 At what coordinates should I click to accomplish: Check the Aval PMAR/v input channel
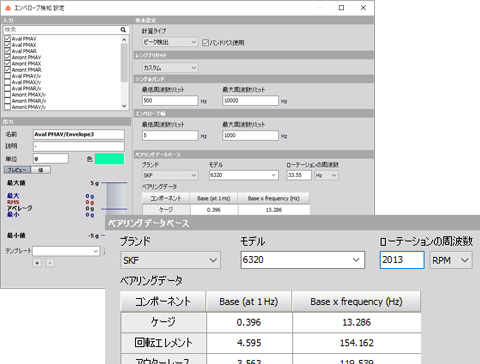click(7, 88)
